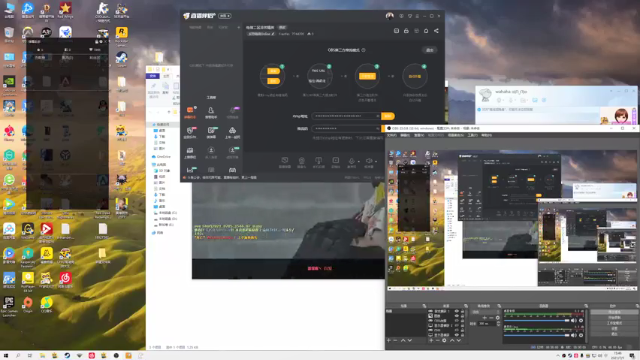Viewport: 640px width, 360px height.
Task: Click the yellow button in the step three circle
Action: [x=367, y=76]
